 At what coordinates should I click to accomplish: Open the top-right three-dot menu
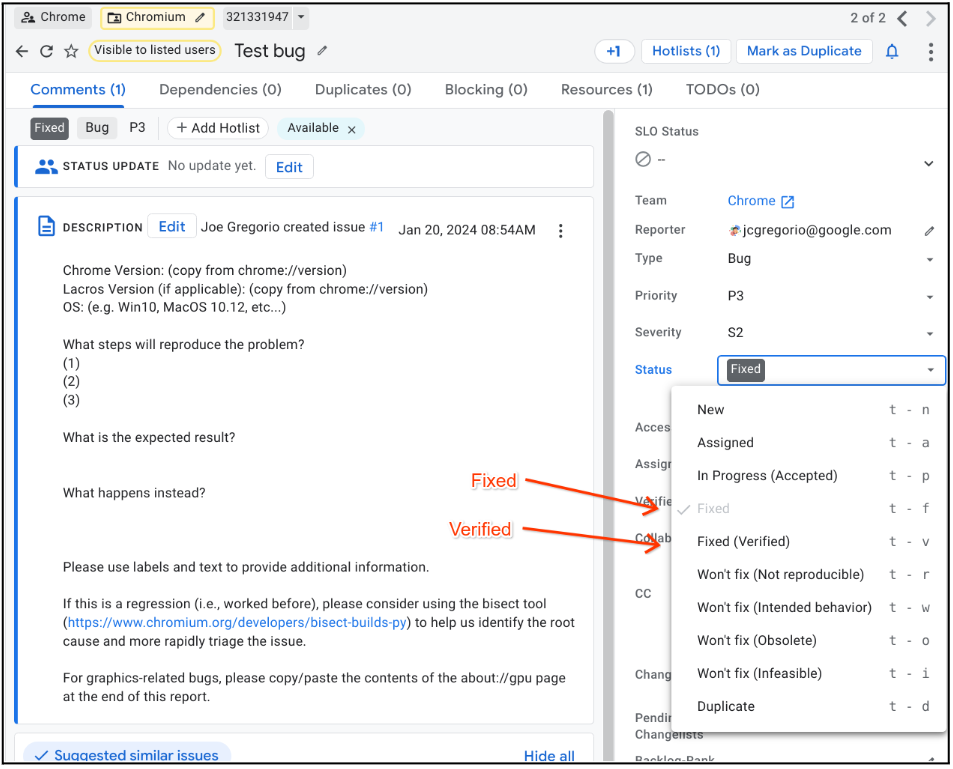pos(931,51)
